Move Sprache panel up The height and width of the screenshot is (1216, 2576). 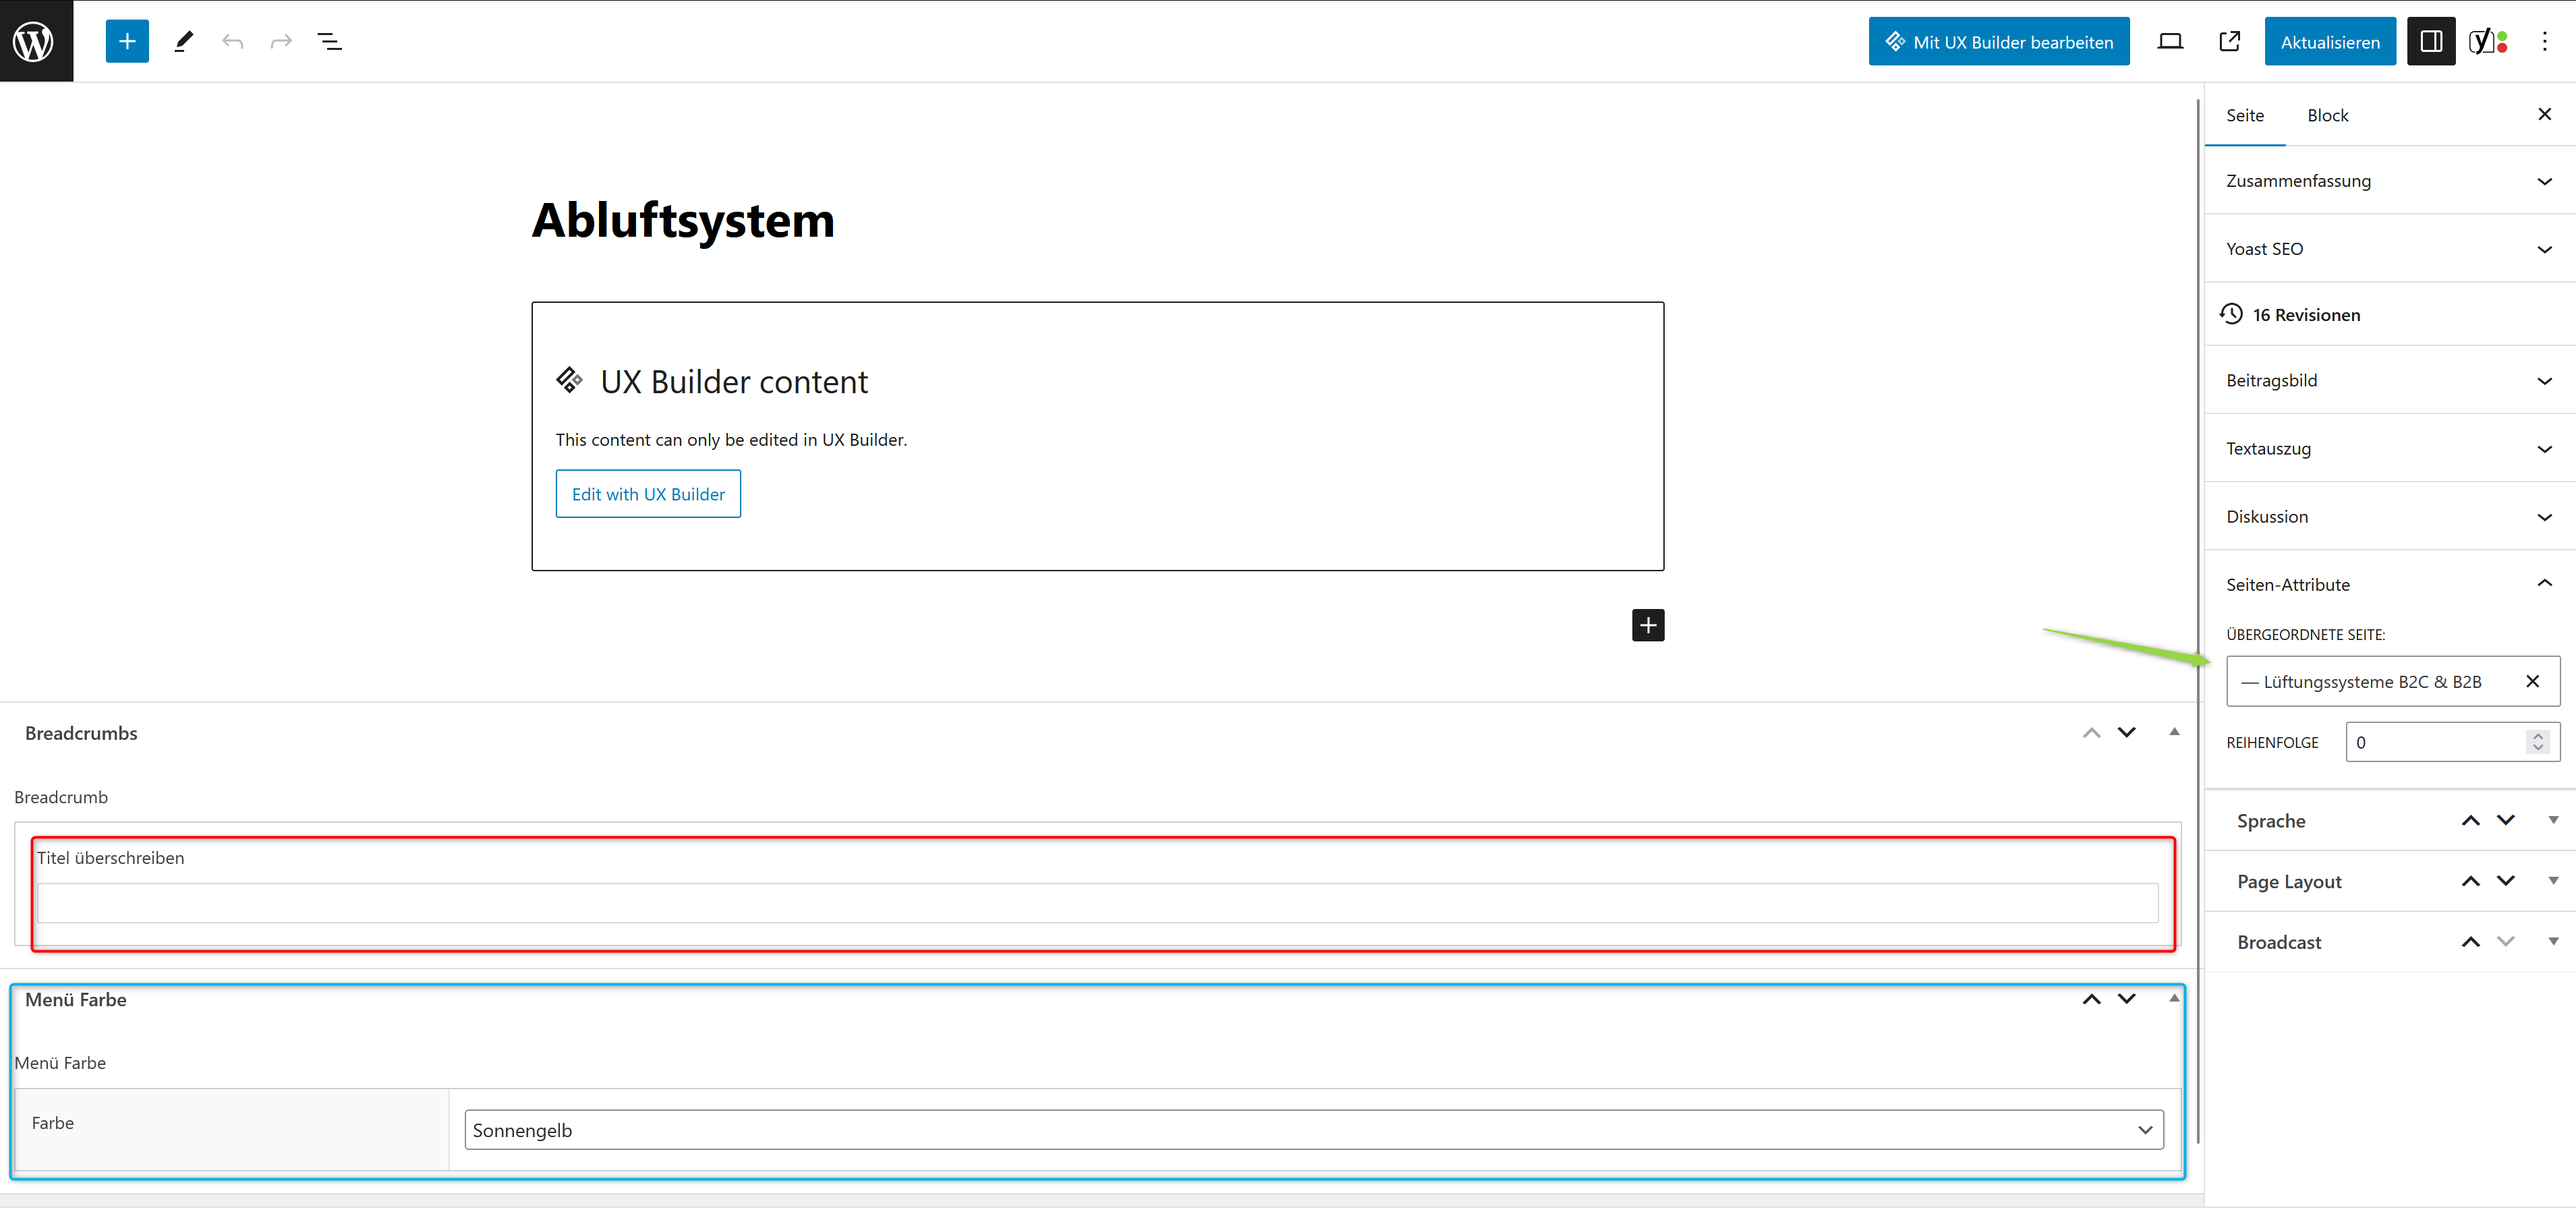click(x=2471, y=821)
